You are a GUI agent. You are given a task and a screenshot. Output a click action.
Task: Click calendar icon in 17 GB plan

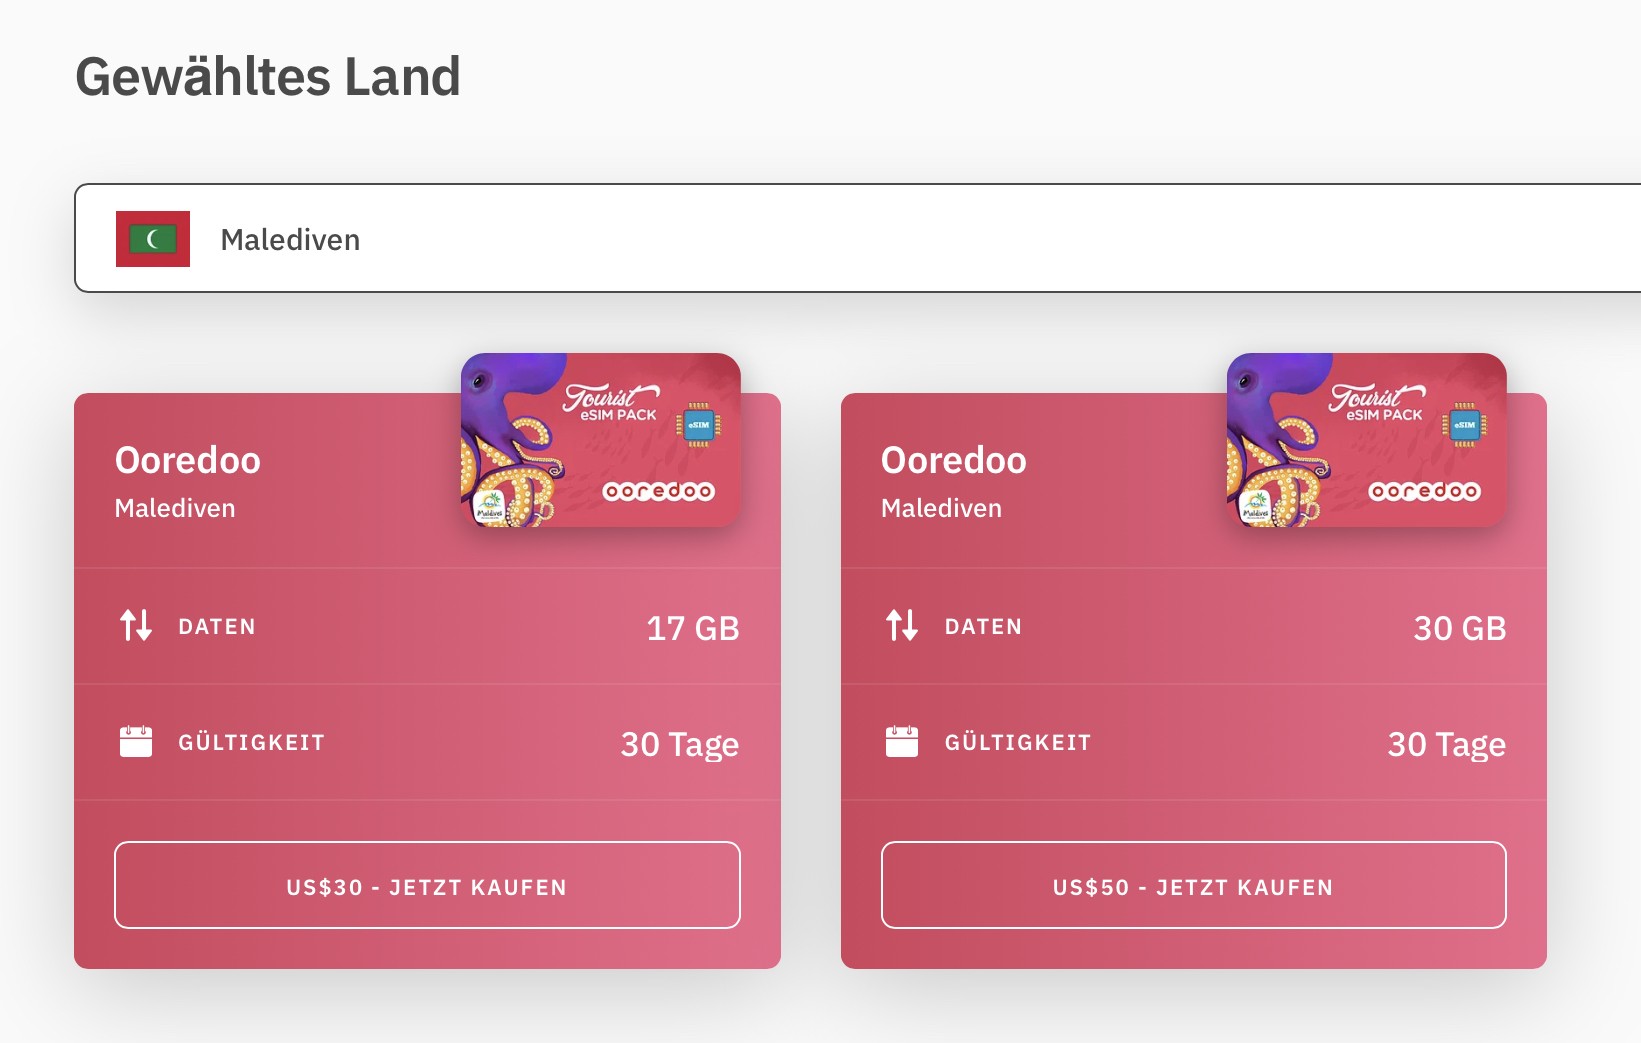[136, 742]
